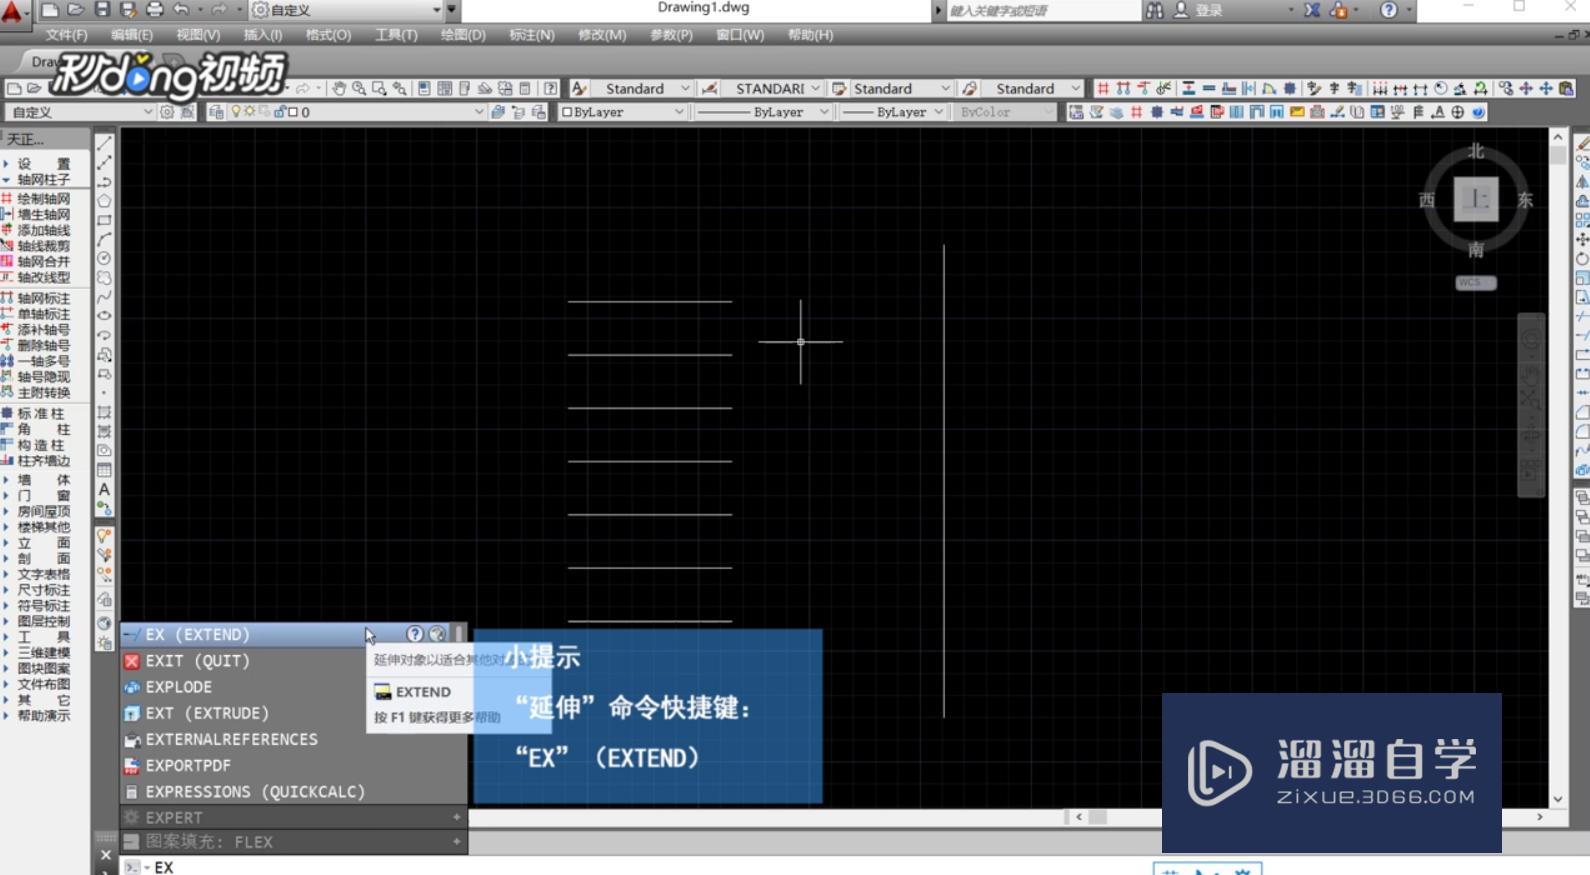
Task: Toggle the layer 0 on/off lightbulb
Action: point(236,112)
